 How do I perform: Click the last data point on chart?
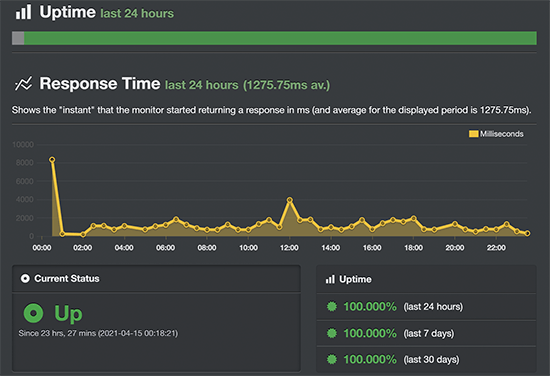(527, 233)
